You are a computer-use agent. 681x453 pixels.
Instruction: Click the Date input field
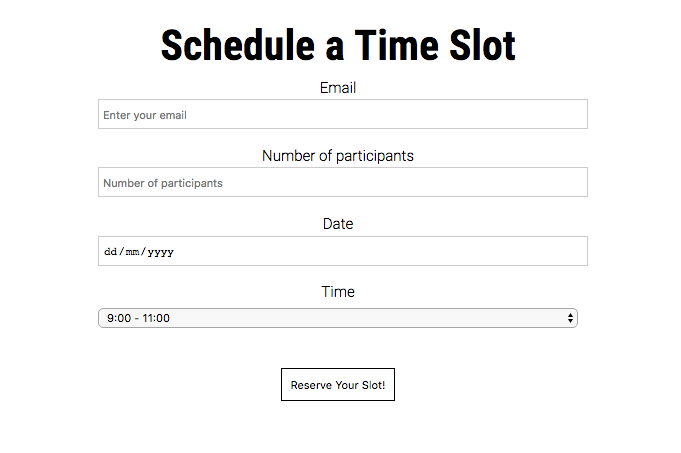(x=342, y=251)
